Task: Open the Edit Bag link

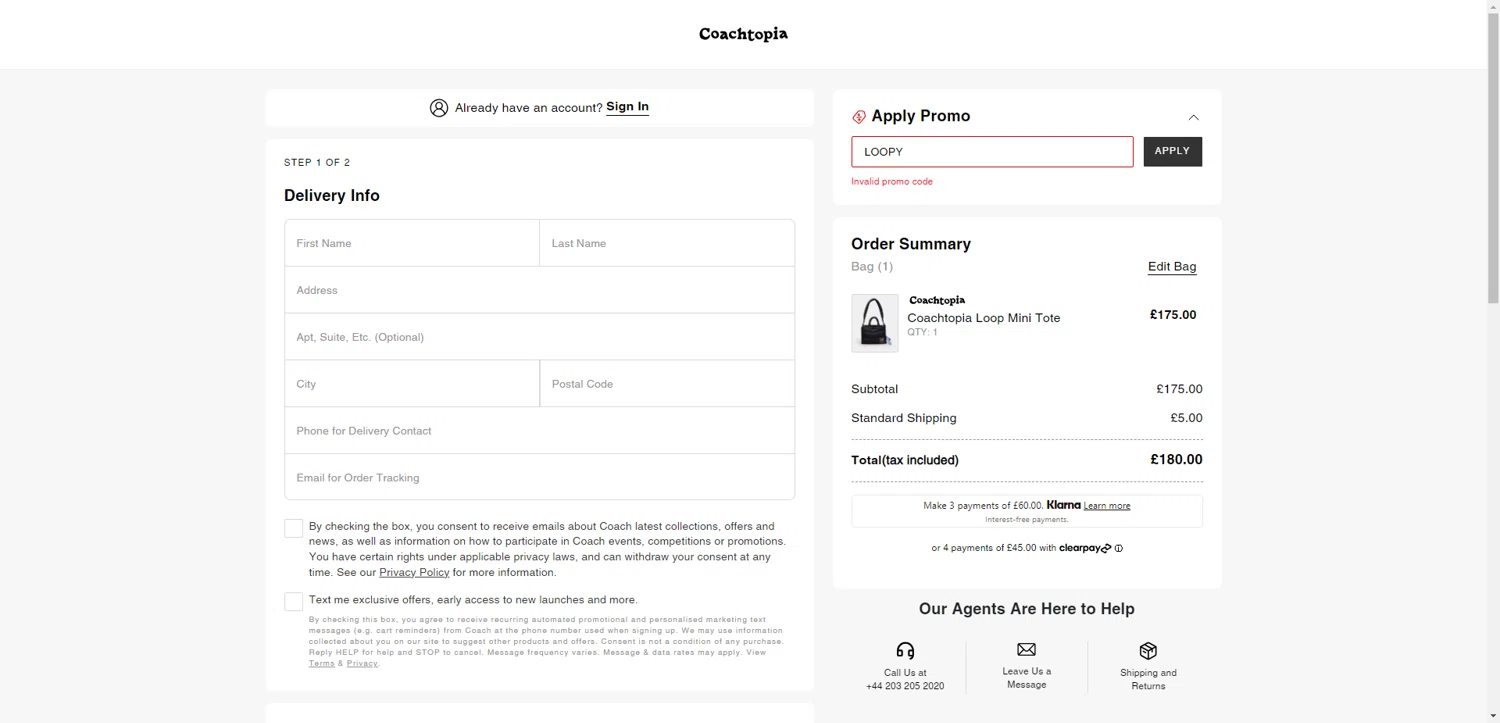Action: coord(1172,267)
